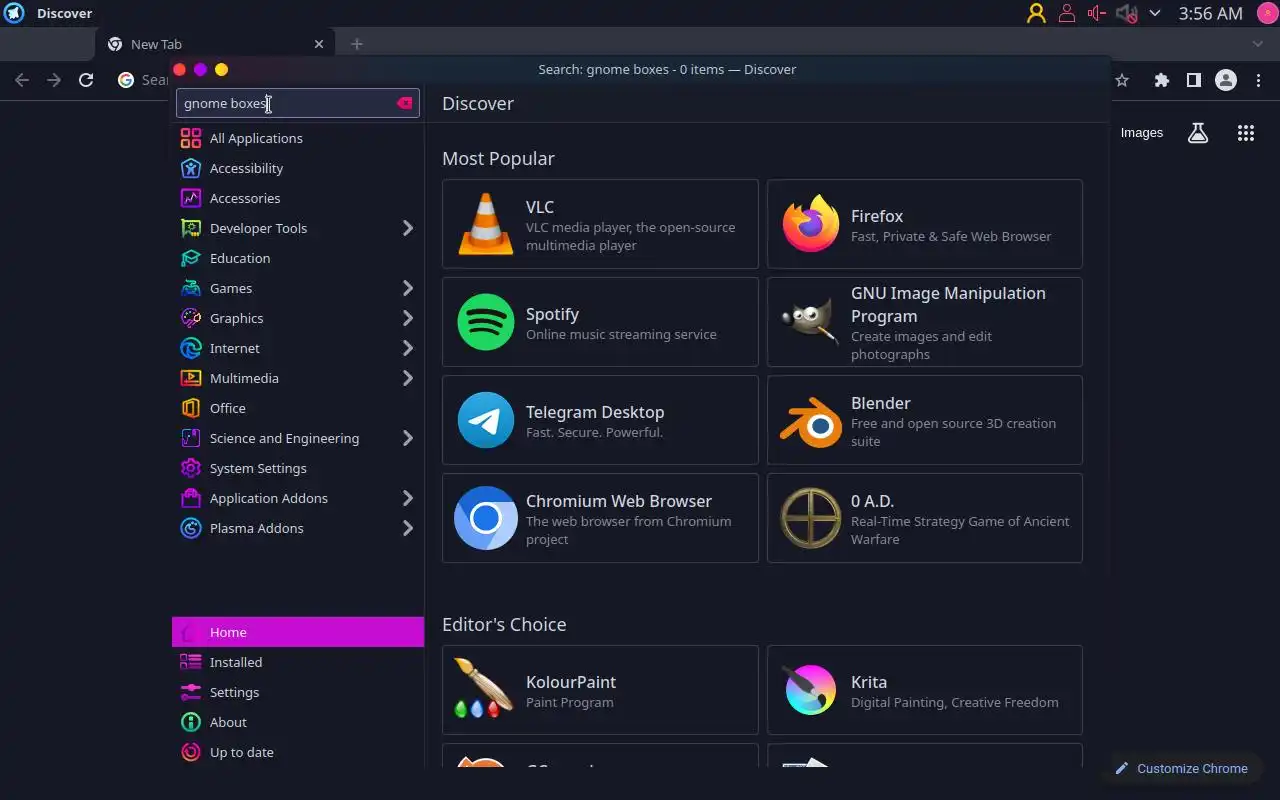Open a new Chrome tab
This screenshot has width=1280, height=800.
[x=357, y=44]
